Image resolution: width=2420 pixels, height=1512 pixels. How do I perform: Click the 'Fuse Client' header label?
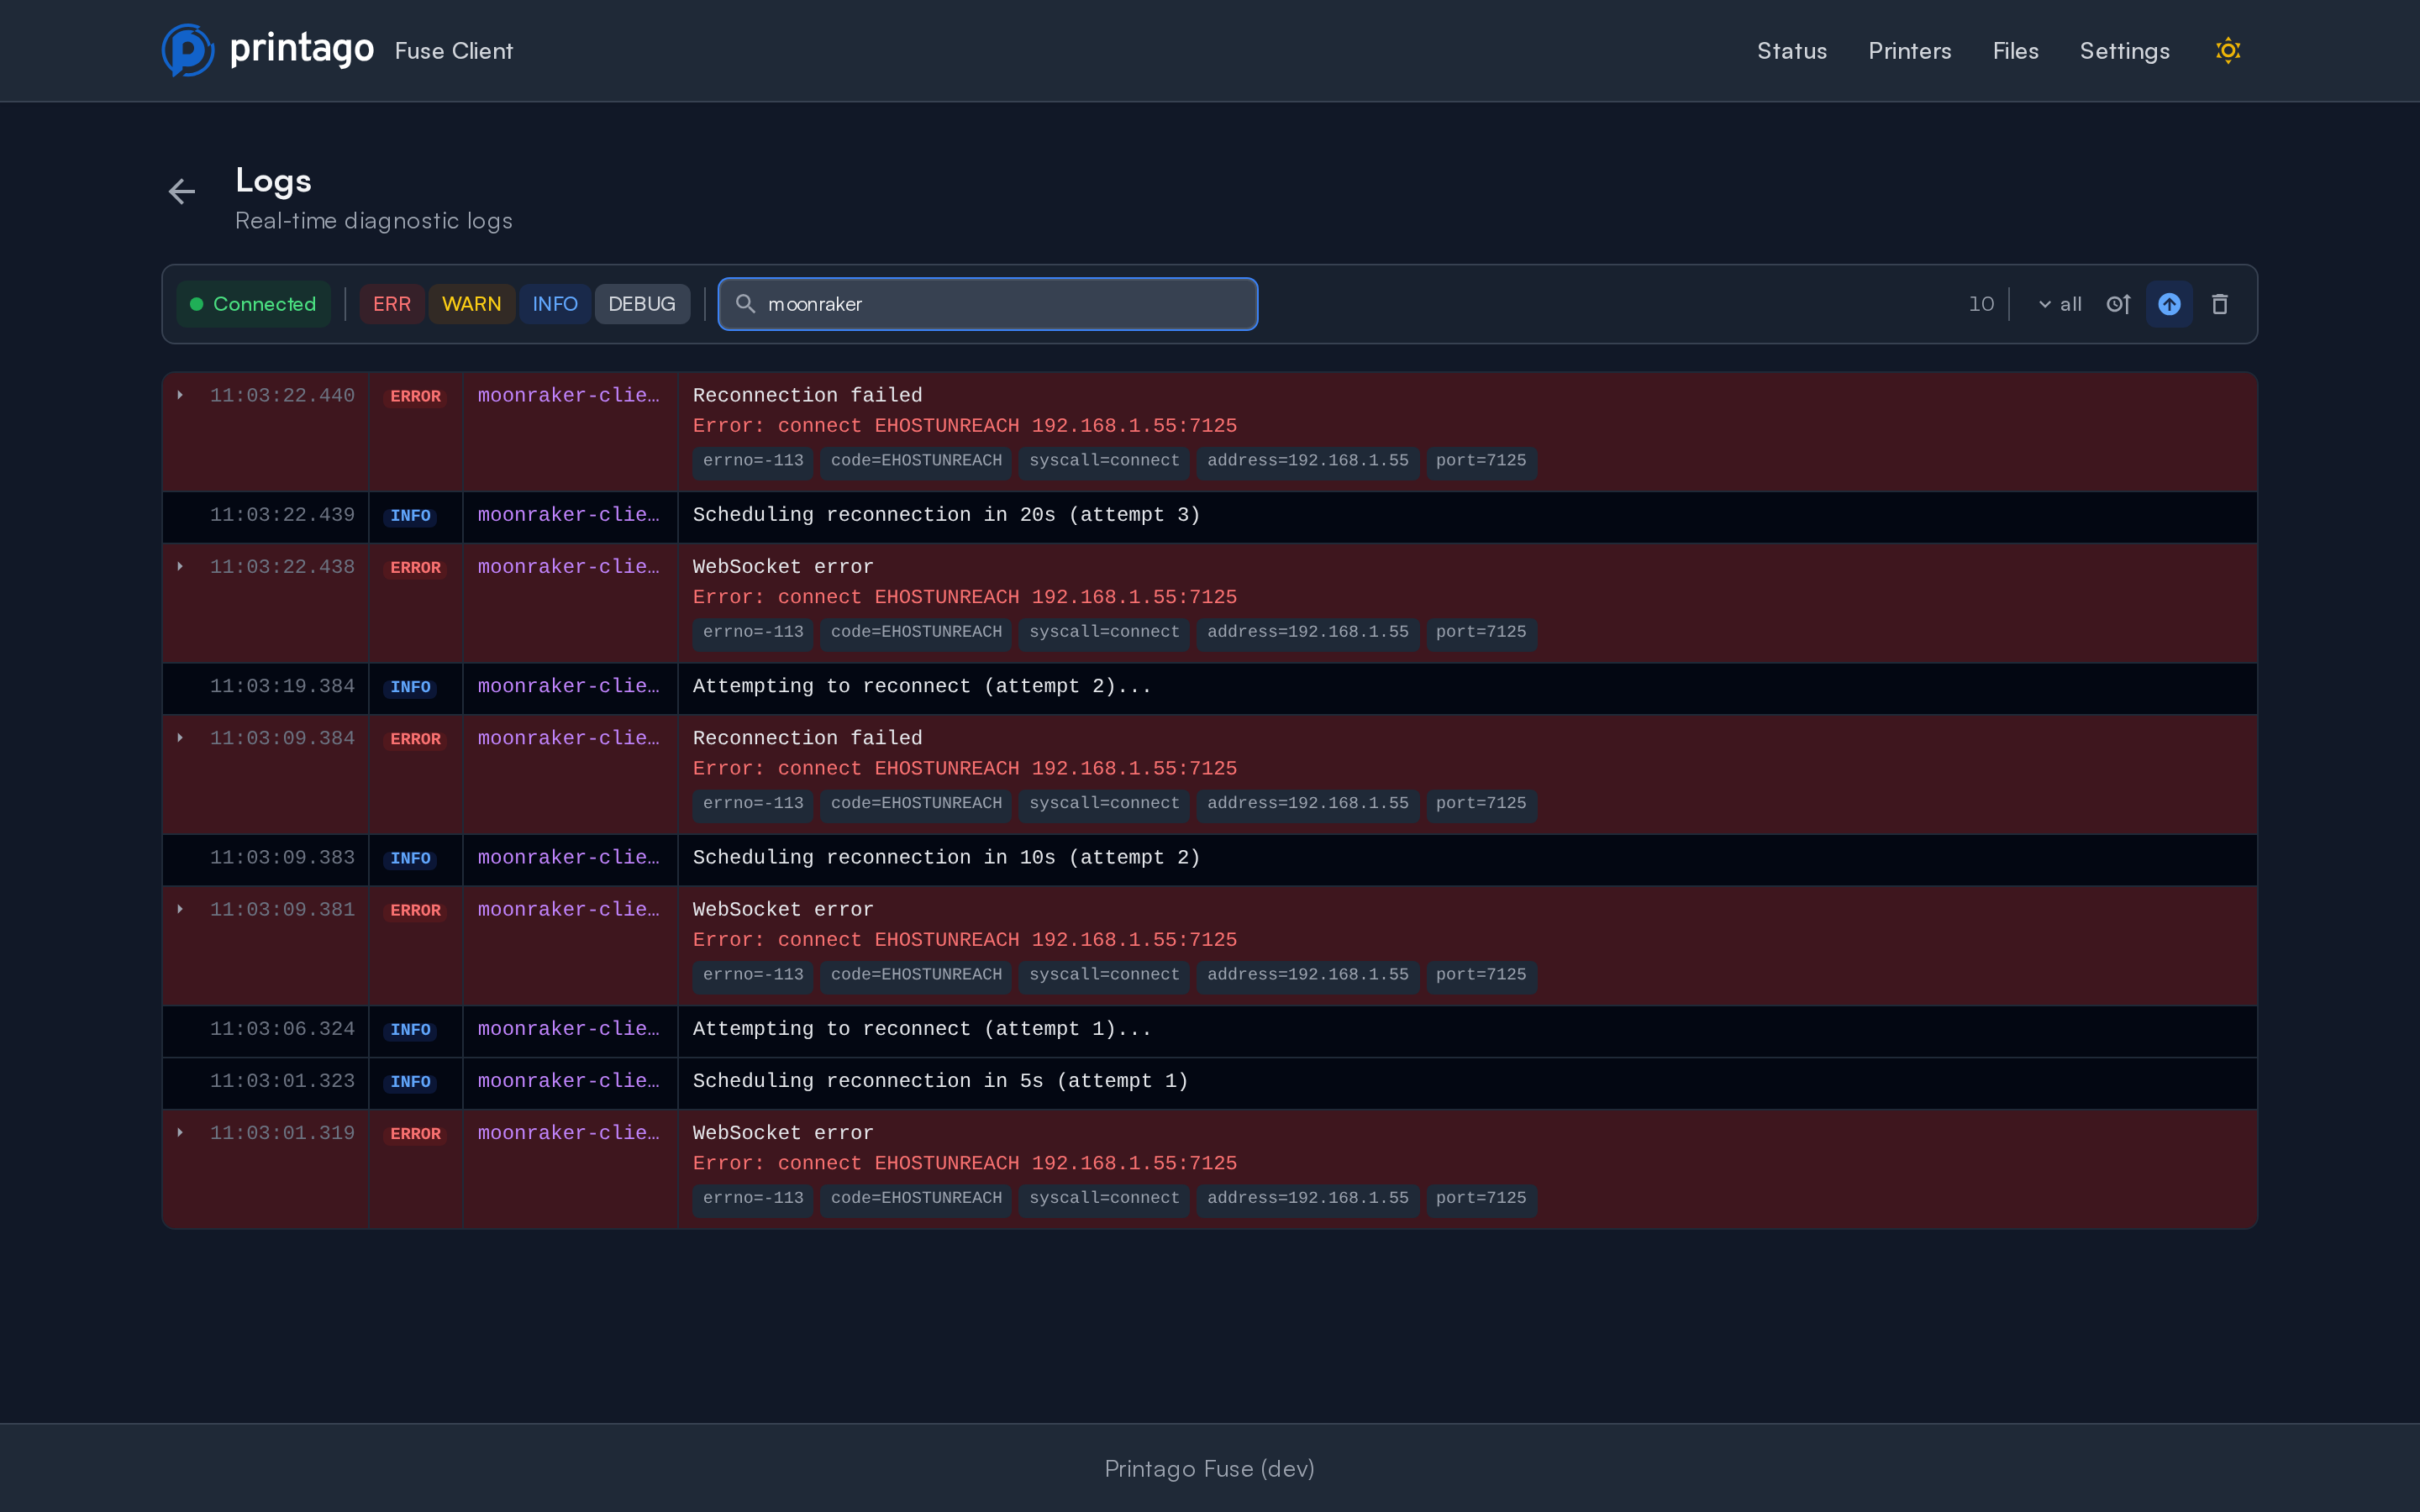[x=454, y=51]
